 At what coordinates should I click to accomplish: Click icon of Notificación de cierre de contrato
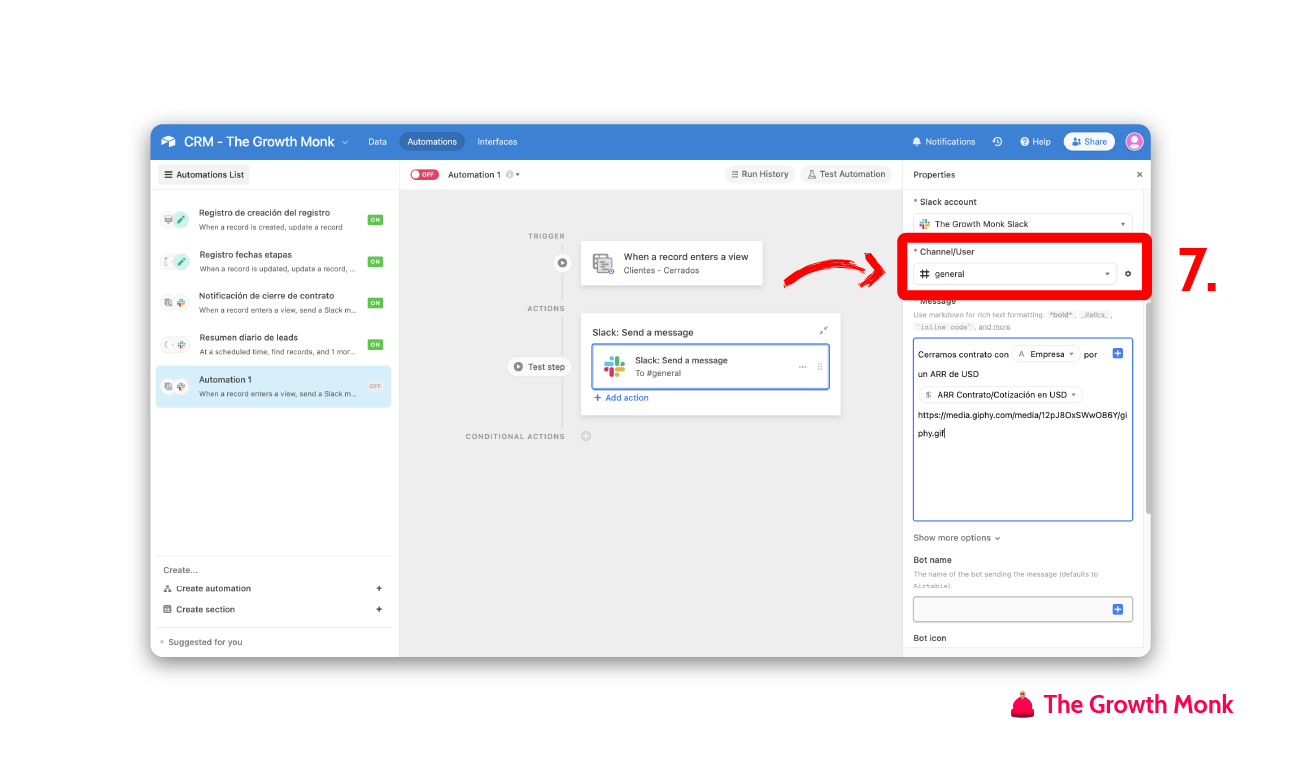(x=175, y=303)
